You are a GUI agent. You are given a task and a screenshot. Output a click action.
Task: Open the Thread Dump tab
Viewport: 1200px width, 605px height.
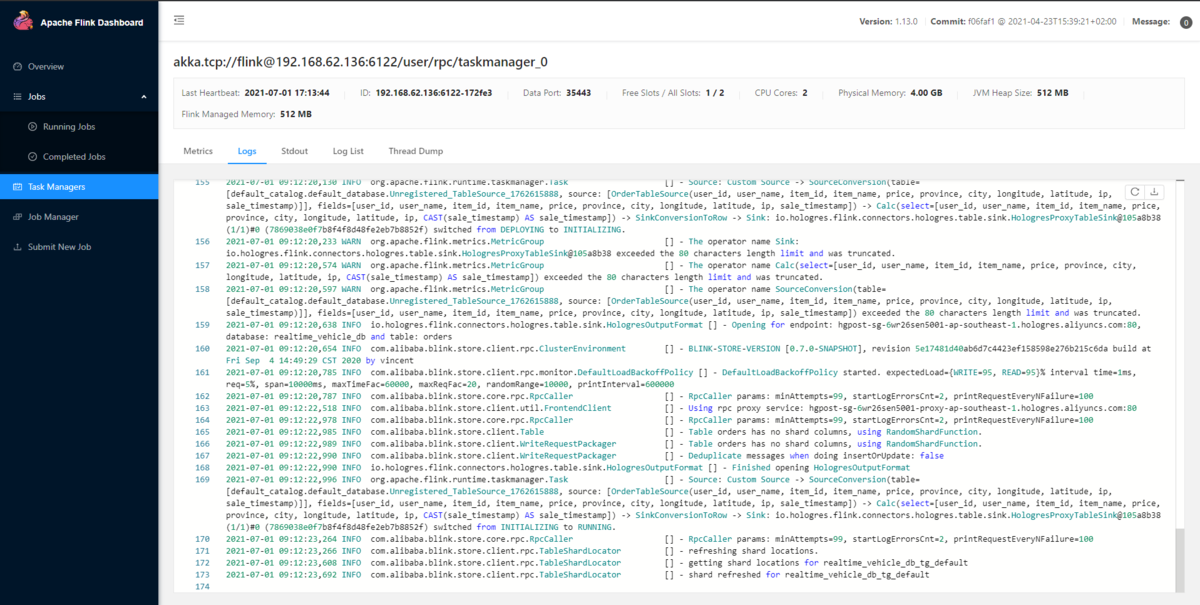[x=416, y=151]
